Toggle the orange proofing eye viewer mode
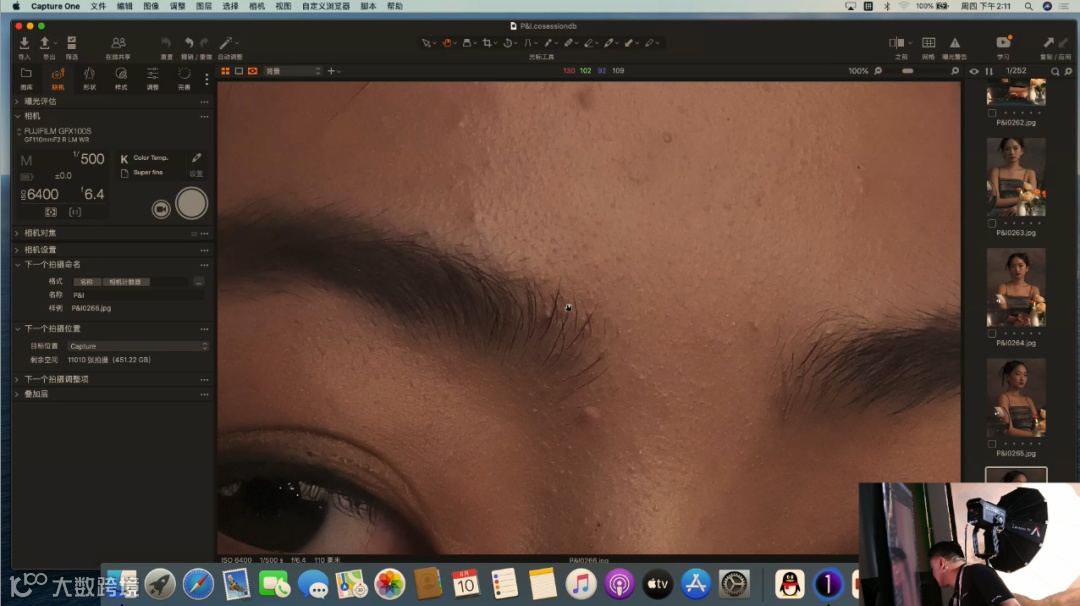Screen dimensions: 1080x606 (253, 71)
